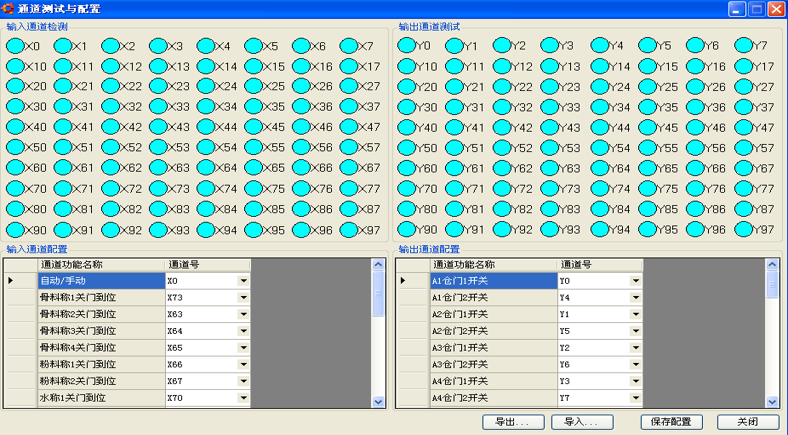Select the 骨料称1关门到位 row cell
This screenshot has width=788, height=435.
pos(102,297)
